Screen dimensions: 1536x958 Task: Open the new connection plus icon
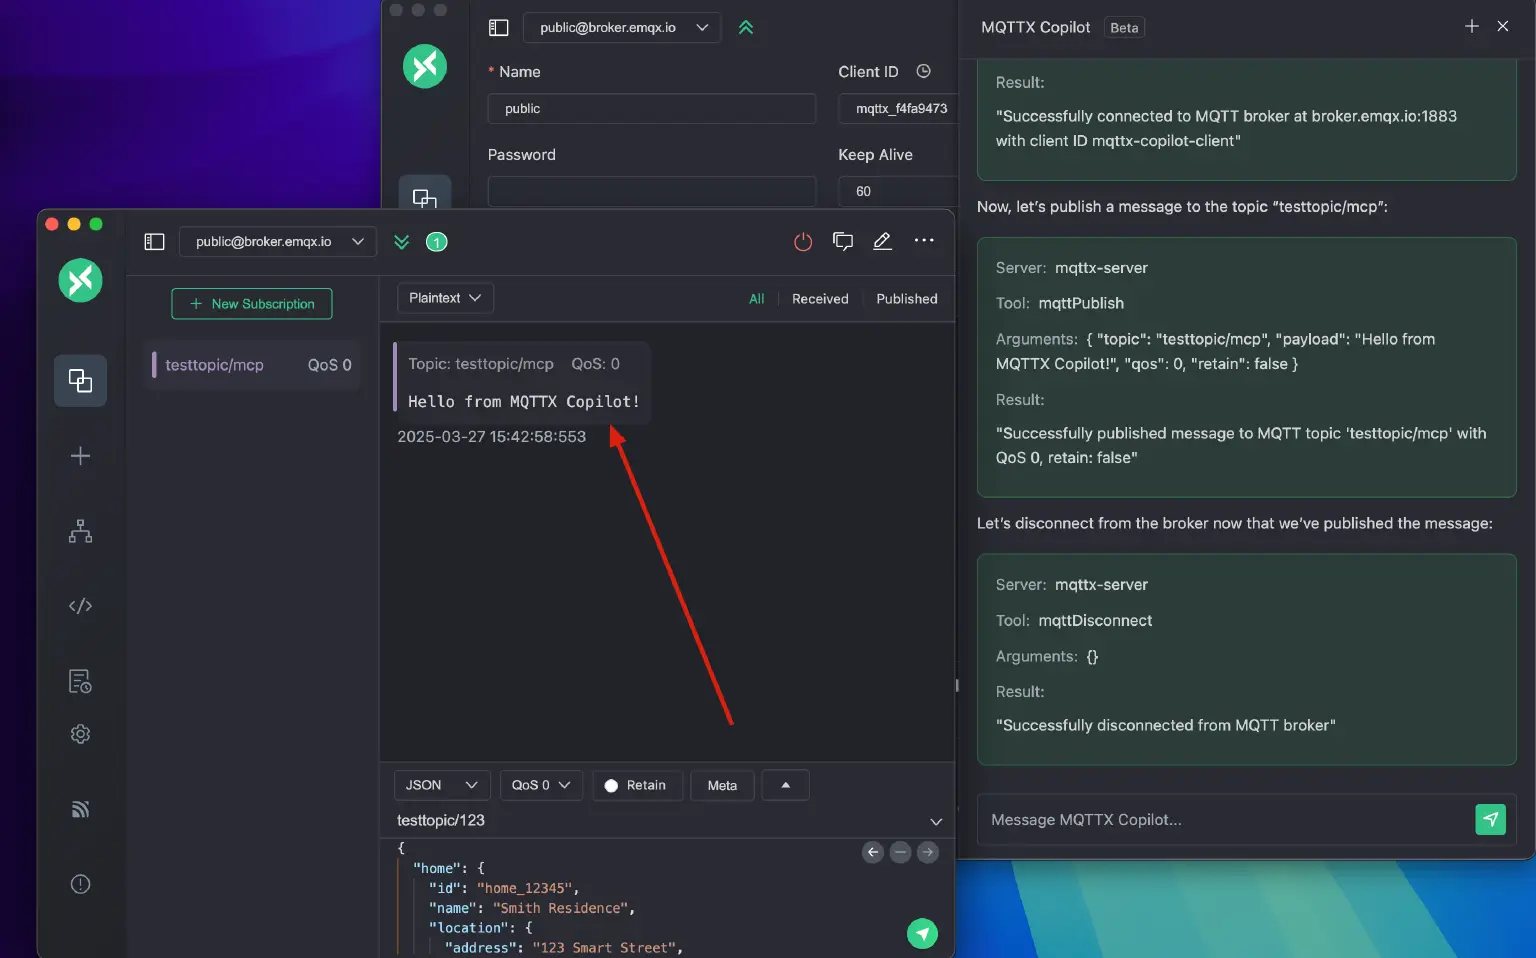pos(80,456)
